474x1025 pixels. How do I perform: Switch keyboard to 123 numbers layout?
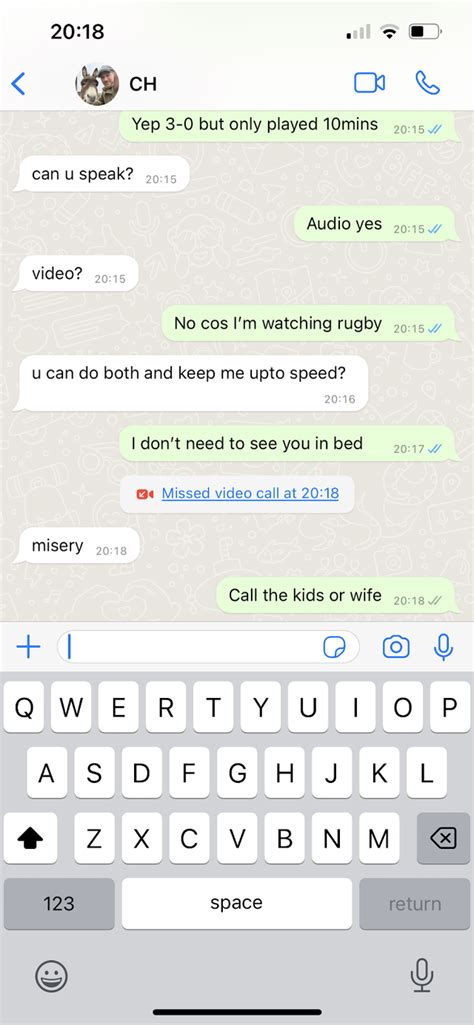tap(59, 903)
